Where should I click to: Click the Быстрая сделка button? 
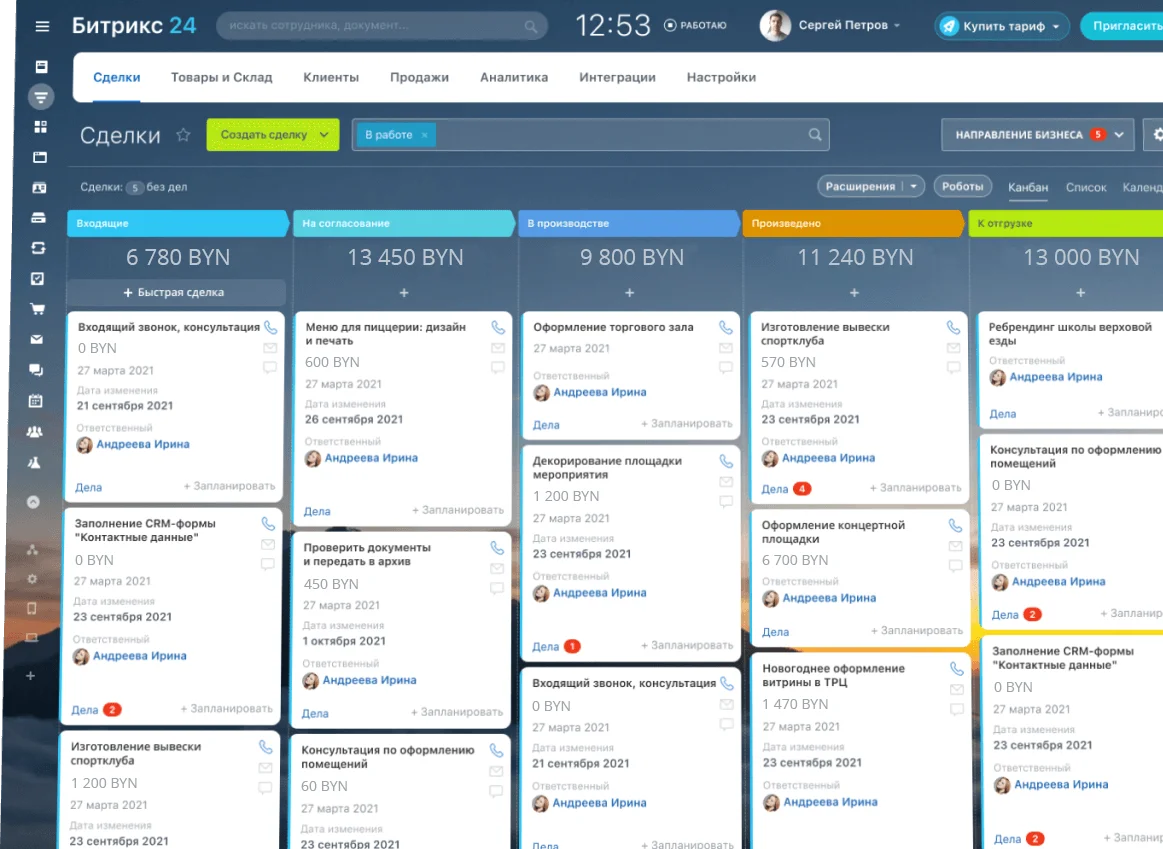(x=176, y=293)
